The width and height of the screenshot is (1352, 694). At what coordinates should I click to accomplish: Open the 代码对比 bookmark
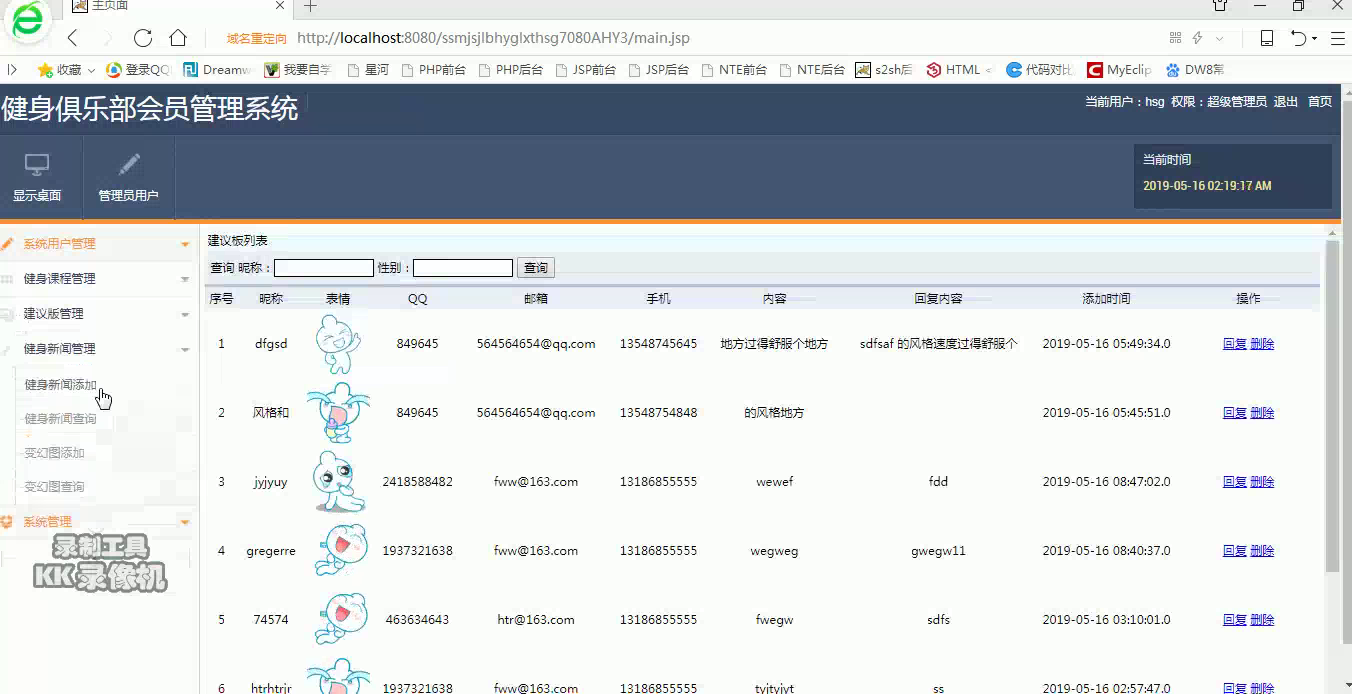coord(1040,70)
